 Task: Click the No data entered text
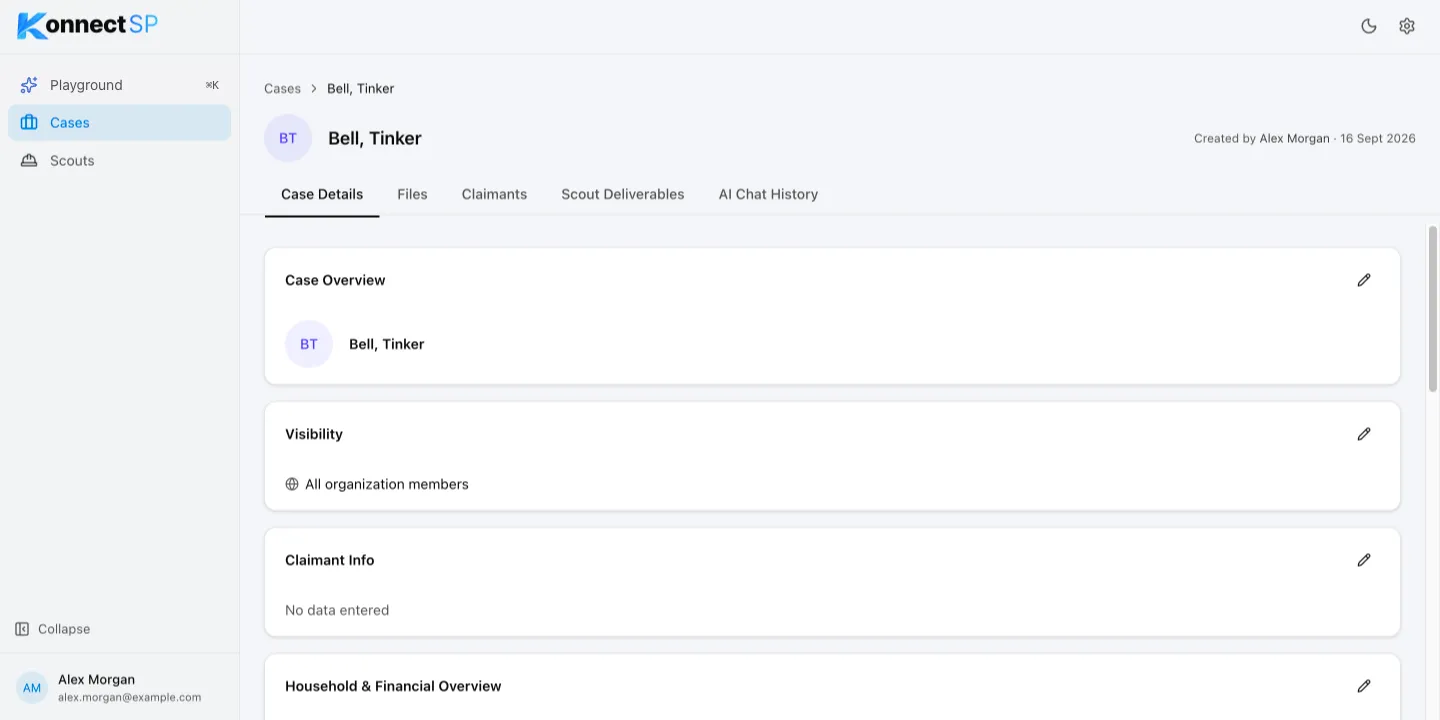[337, 610]
